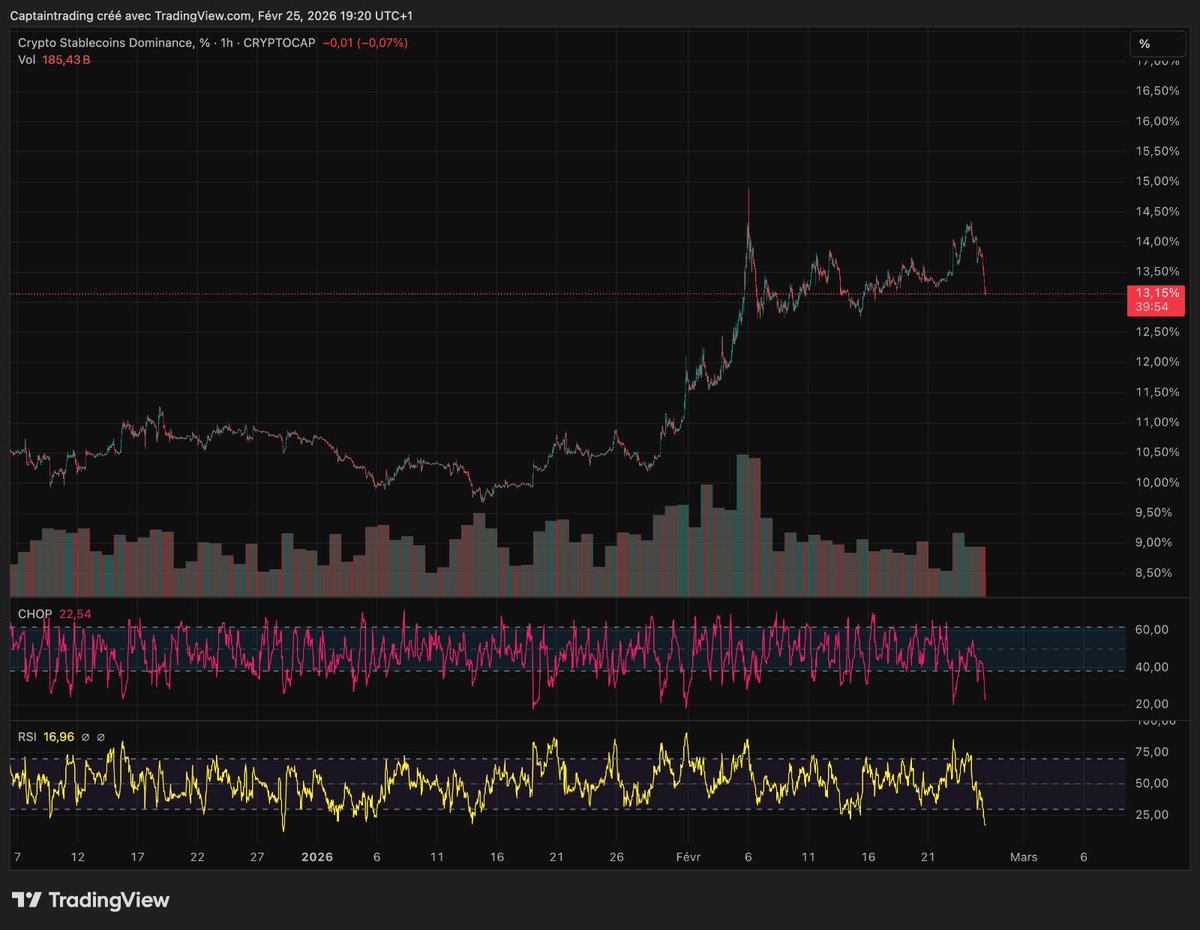Viewport: 1200px width, 930px height.
Task: Click the CHOP scale value 20,00
Action: pos(1154,704)
